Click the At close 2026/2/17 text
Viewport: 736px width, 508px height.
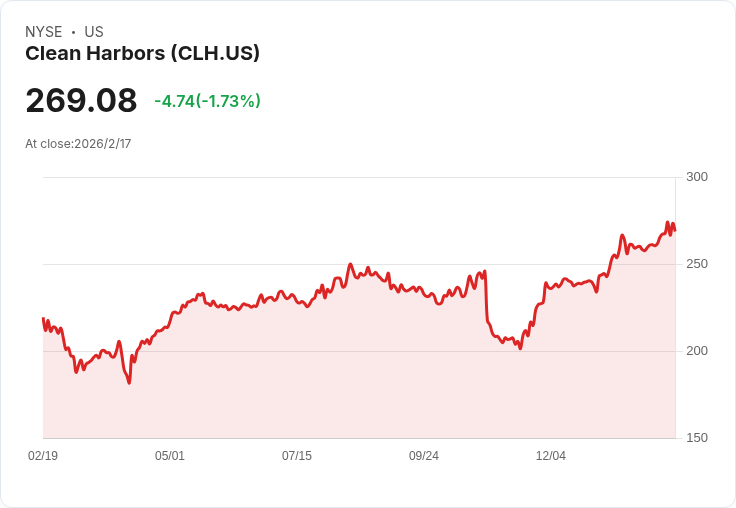78,144
